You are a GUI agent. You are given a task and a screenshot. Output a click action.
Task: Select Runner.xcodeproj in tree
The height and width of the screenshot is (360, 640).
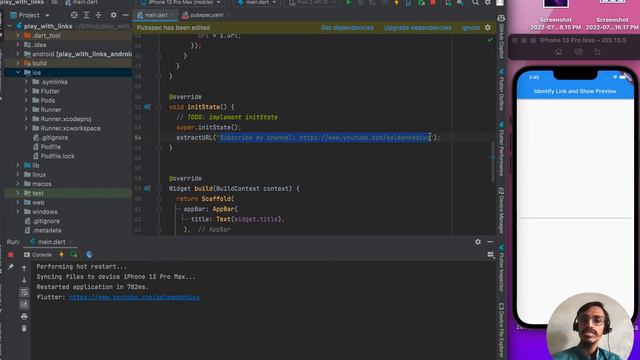65,119
